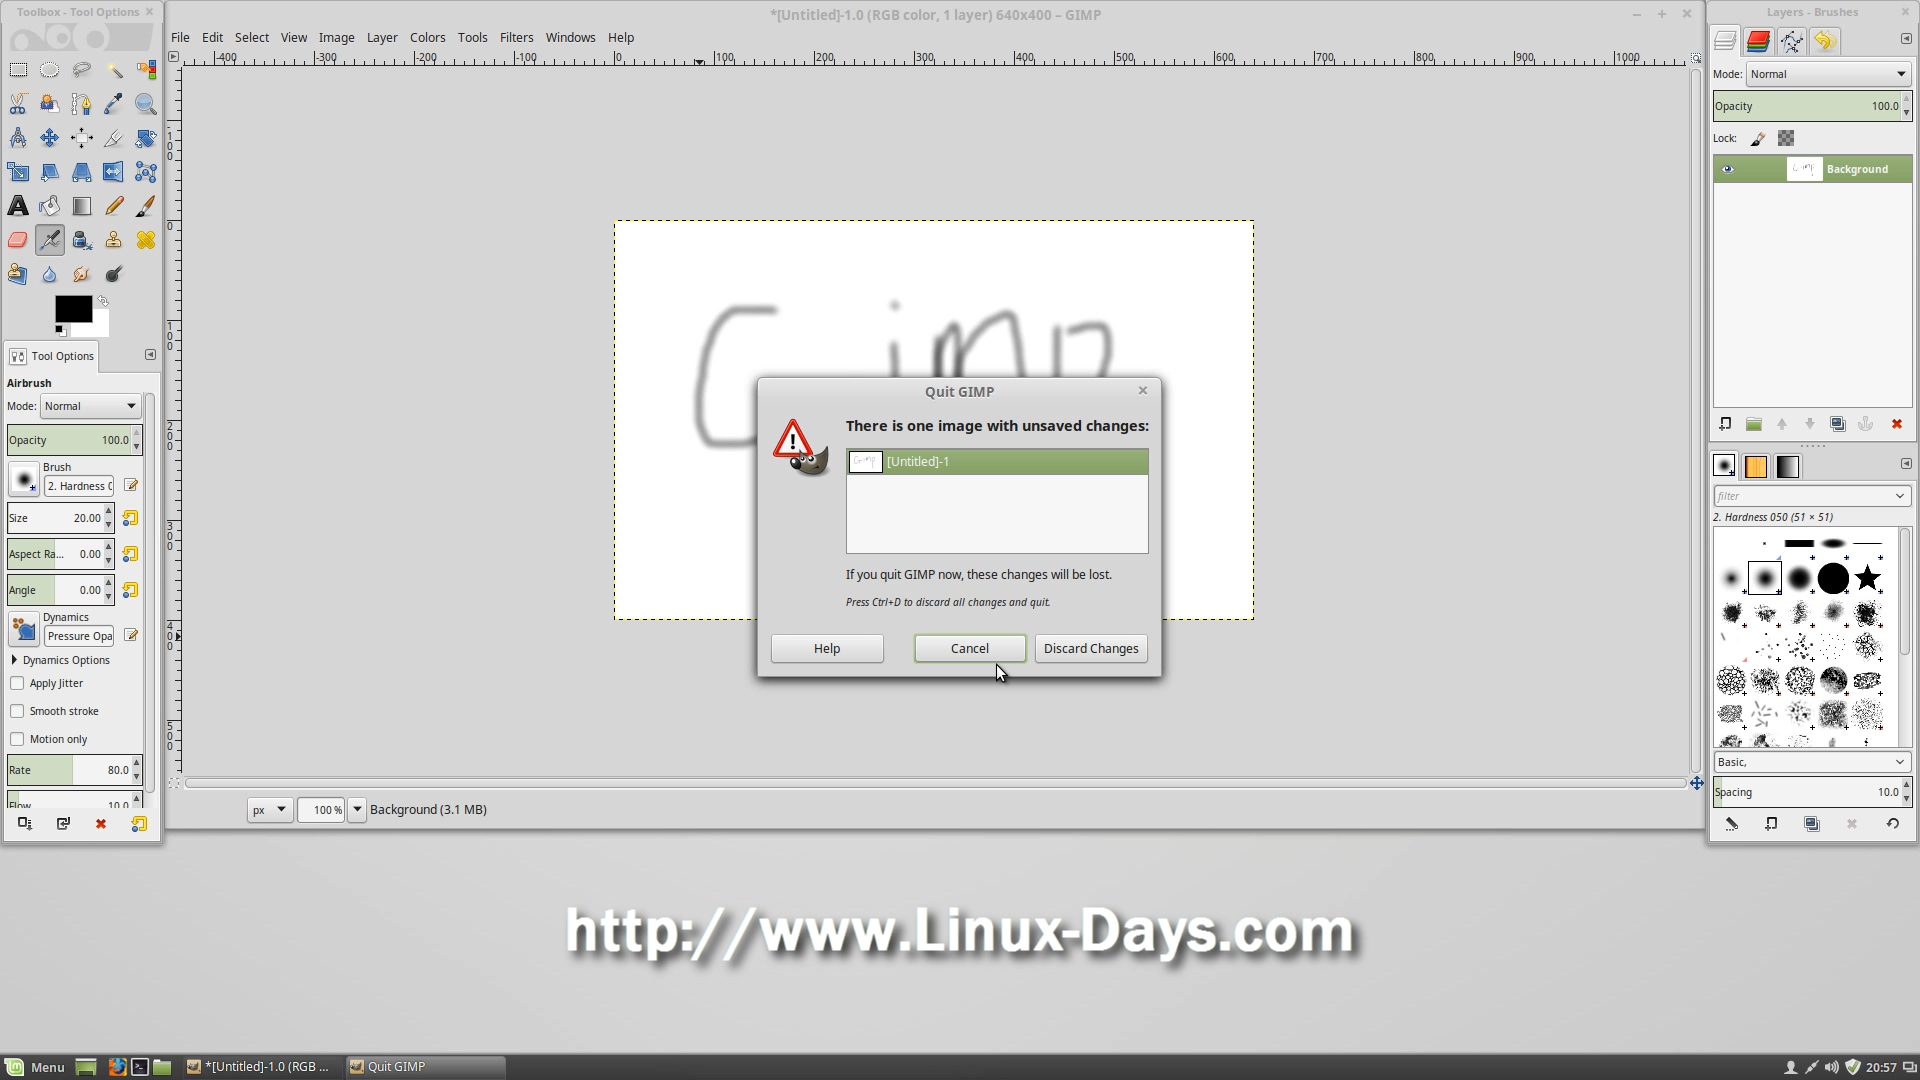Open the Colors menu

point(427,38)
